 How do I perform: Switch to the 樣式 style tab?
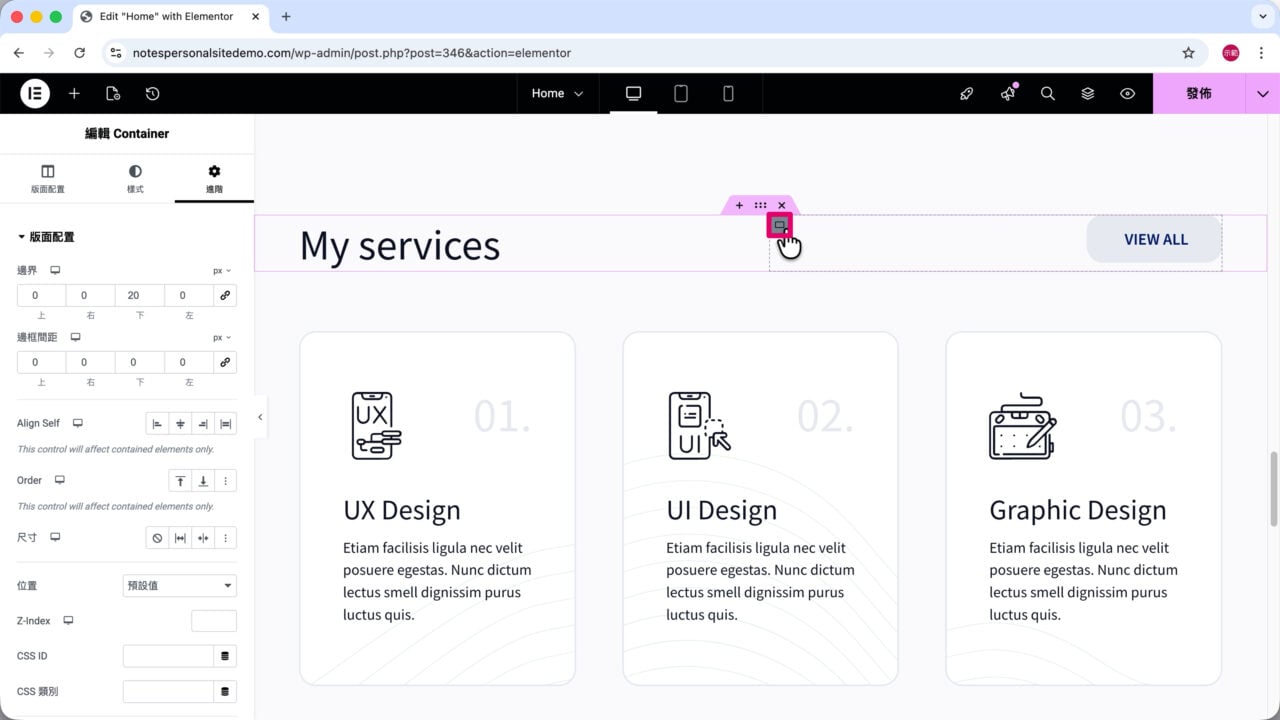(x=135, y=179)
